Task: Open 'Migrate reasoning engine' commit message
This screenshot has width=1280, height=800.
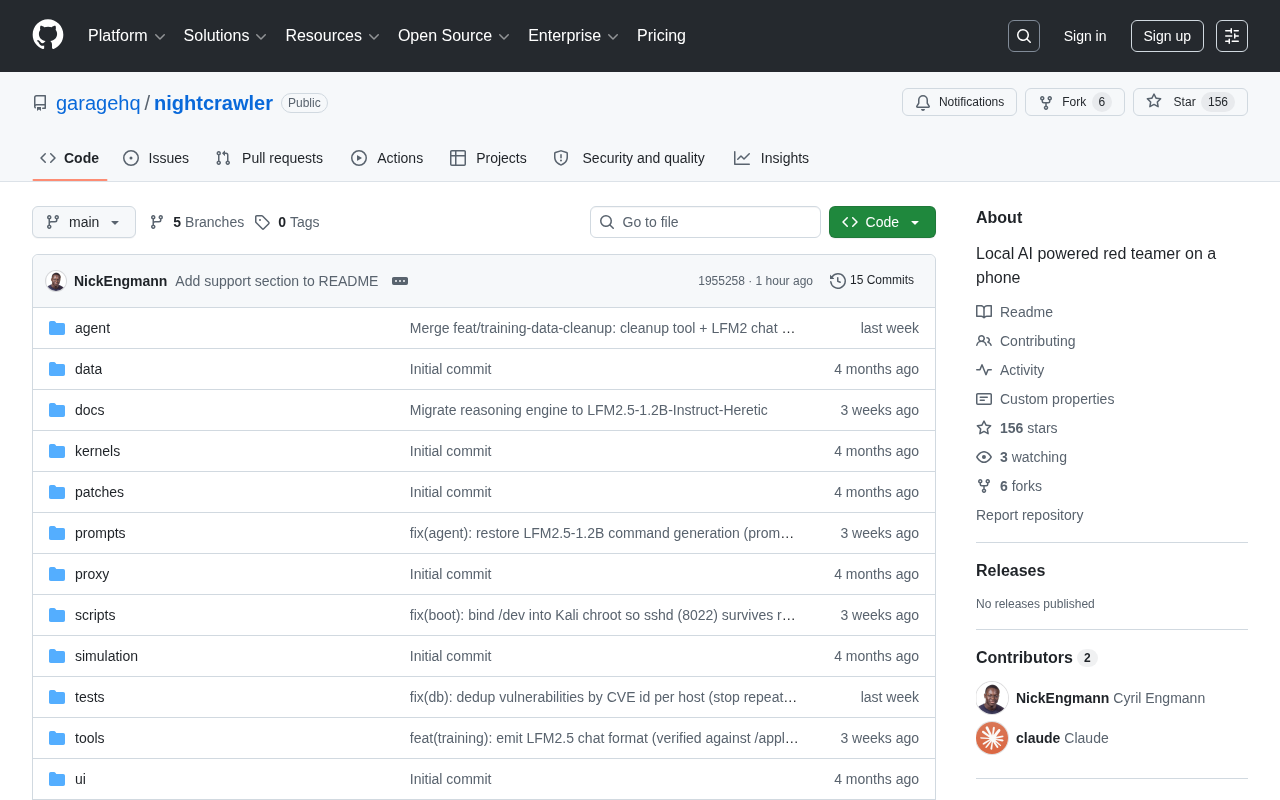Action: (x=589, y=410)
